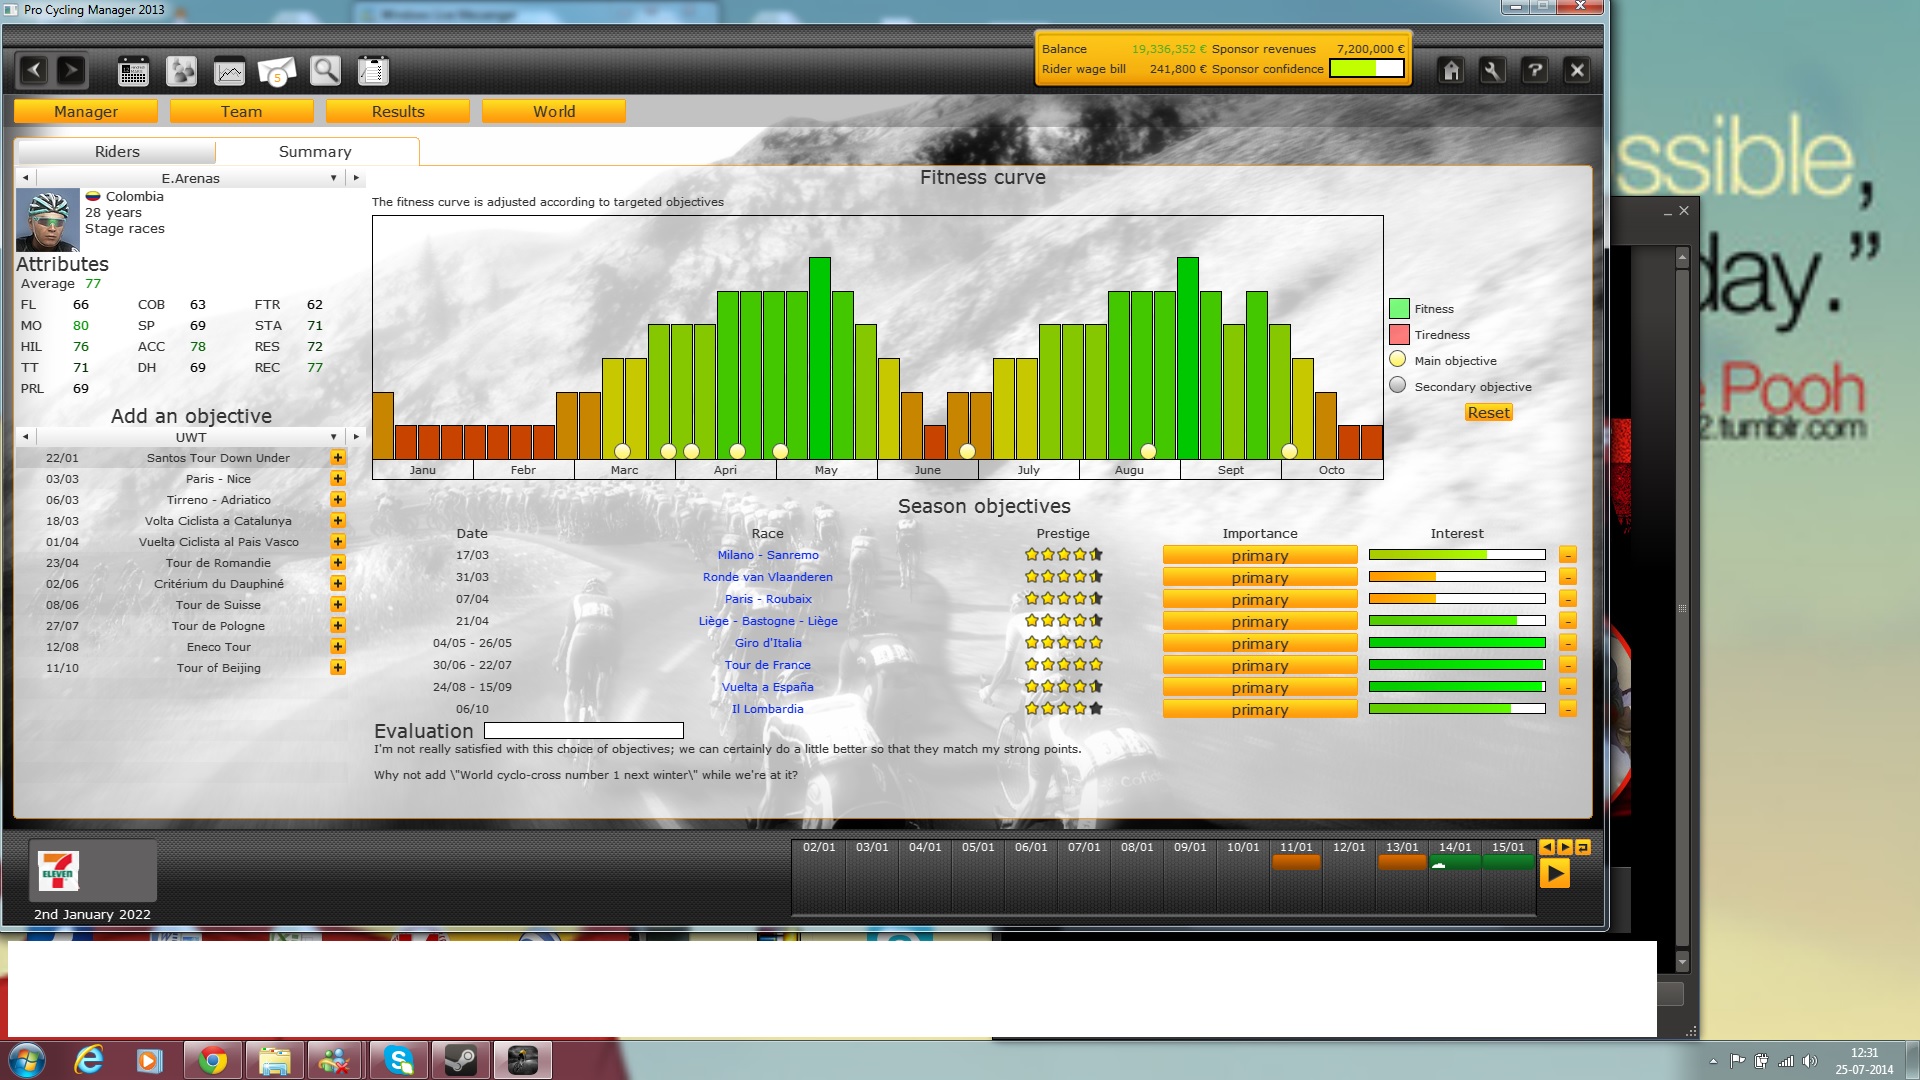Open the calendar icon in the toolbar
This screenshot has height=1080, width=1920.
[133, 71]
